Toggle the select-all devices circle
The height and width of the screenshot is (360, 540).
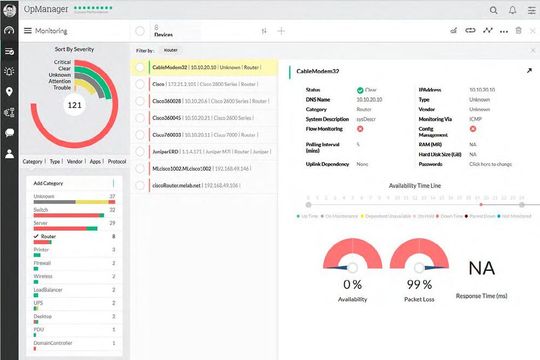(x=140, y=31)
